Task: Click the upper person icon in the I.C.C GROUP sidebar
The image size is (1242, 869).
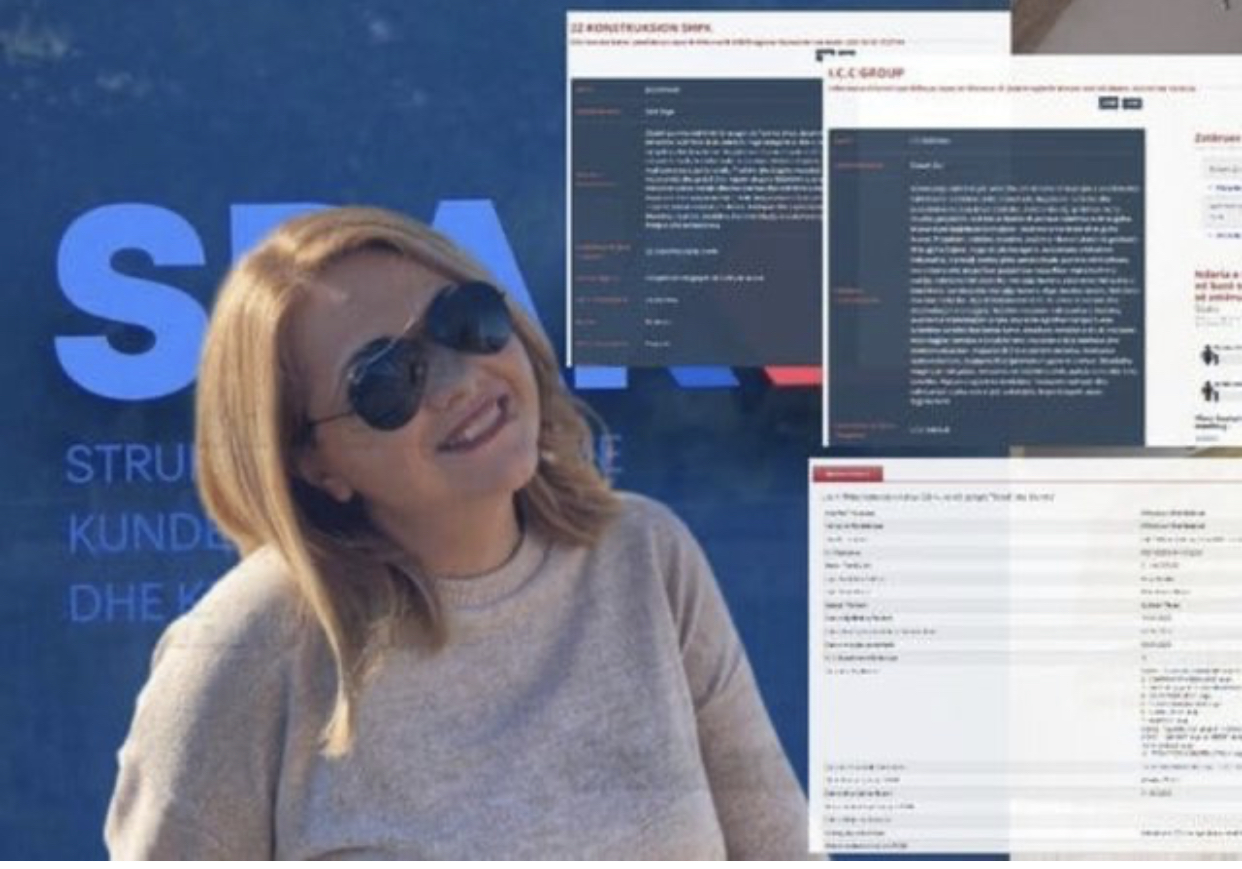Action: pyautogui.click(x=1209, y=355)
